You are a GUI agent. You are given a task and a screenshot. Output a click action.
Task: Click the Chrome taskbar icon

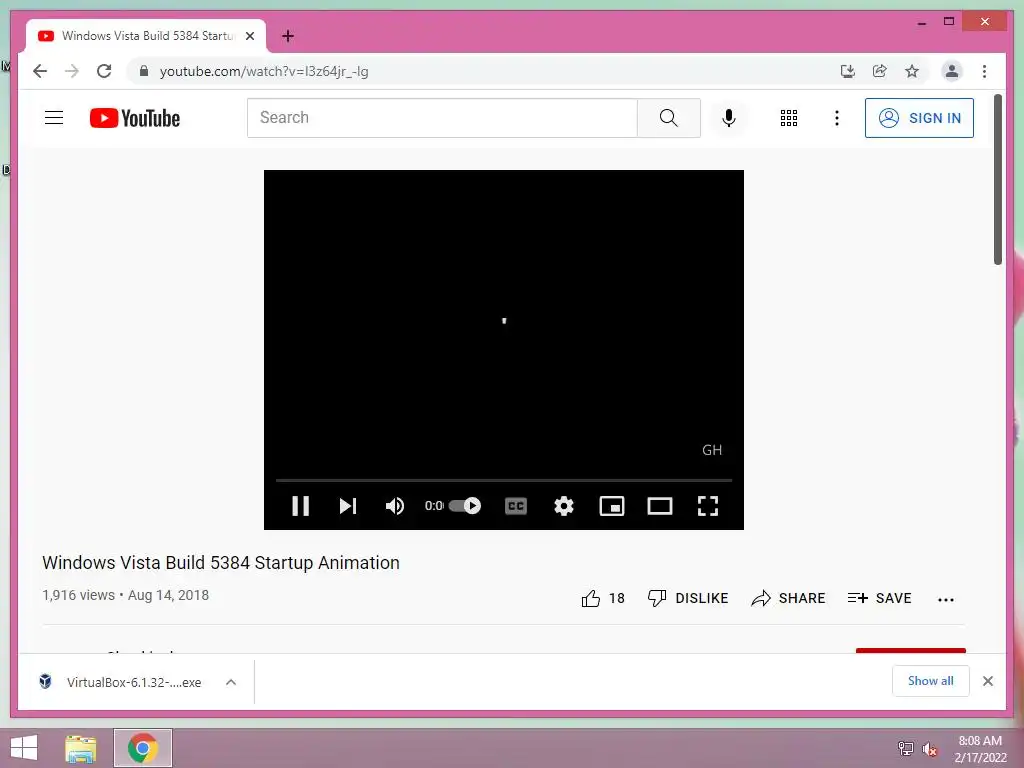(x=143, y=748)
